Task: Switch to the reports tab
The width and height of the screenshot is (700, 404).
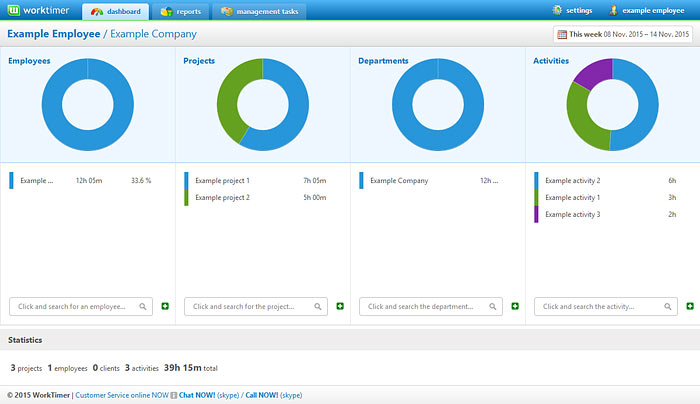Action: [181, 12]
